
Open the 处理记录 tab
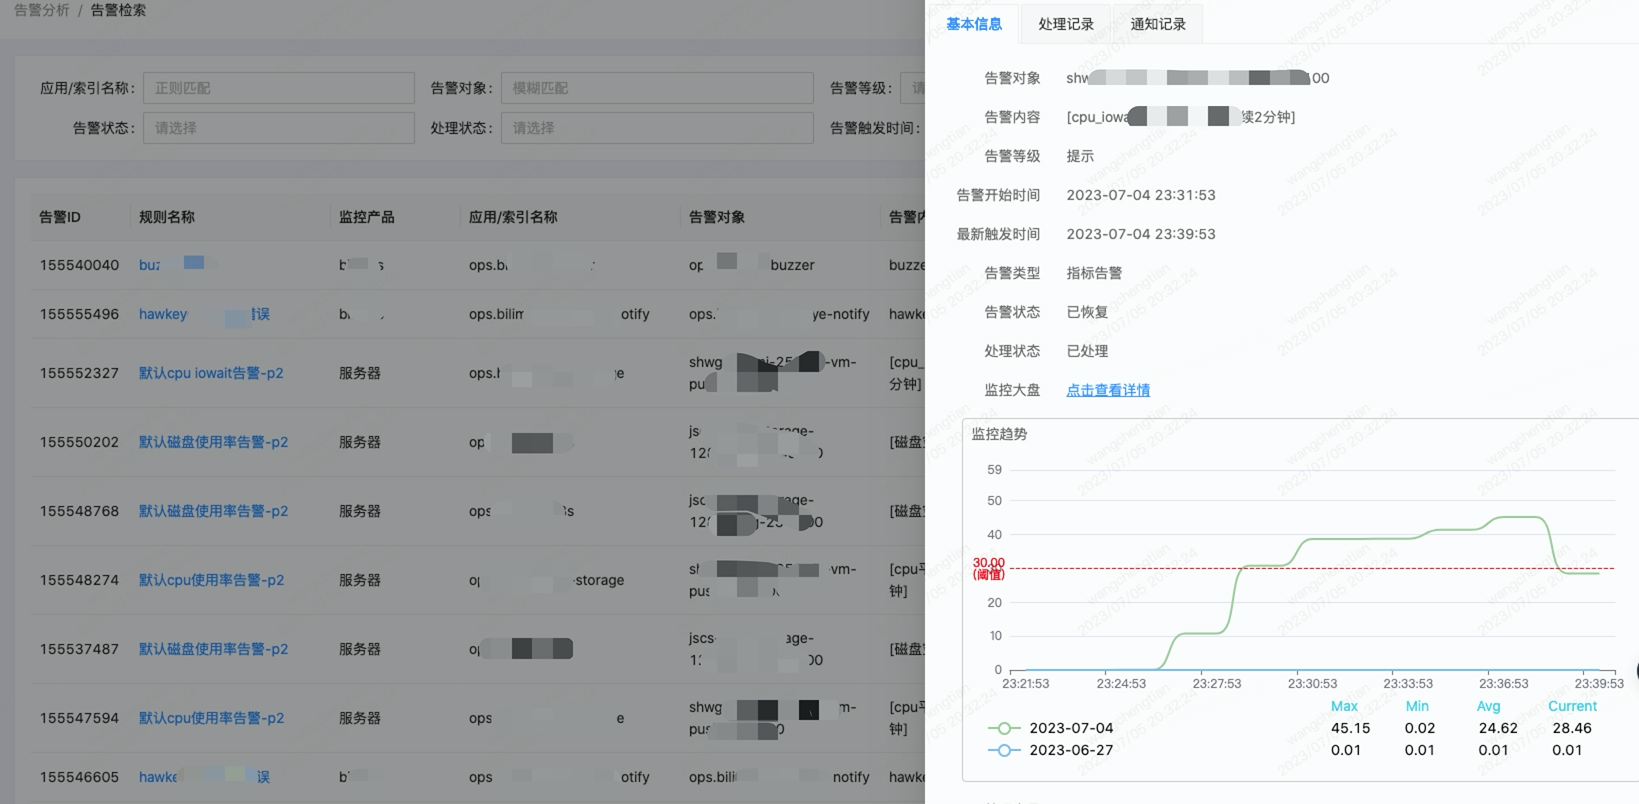pos(1065,24)
